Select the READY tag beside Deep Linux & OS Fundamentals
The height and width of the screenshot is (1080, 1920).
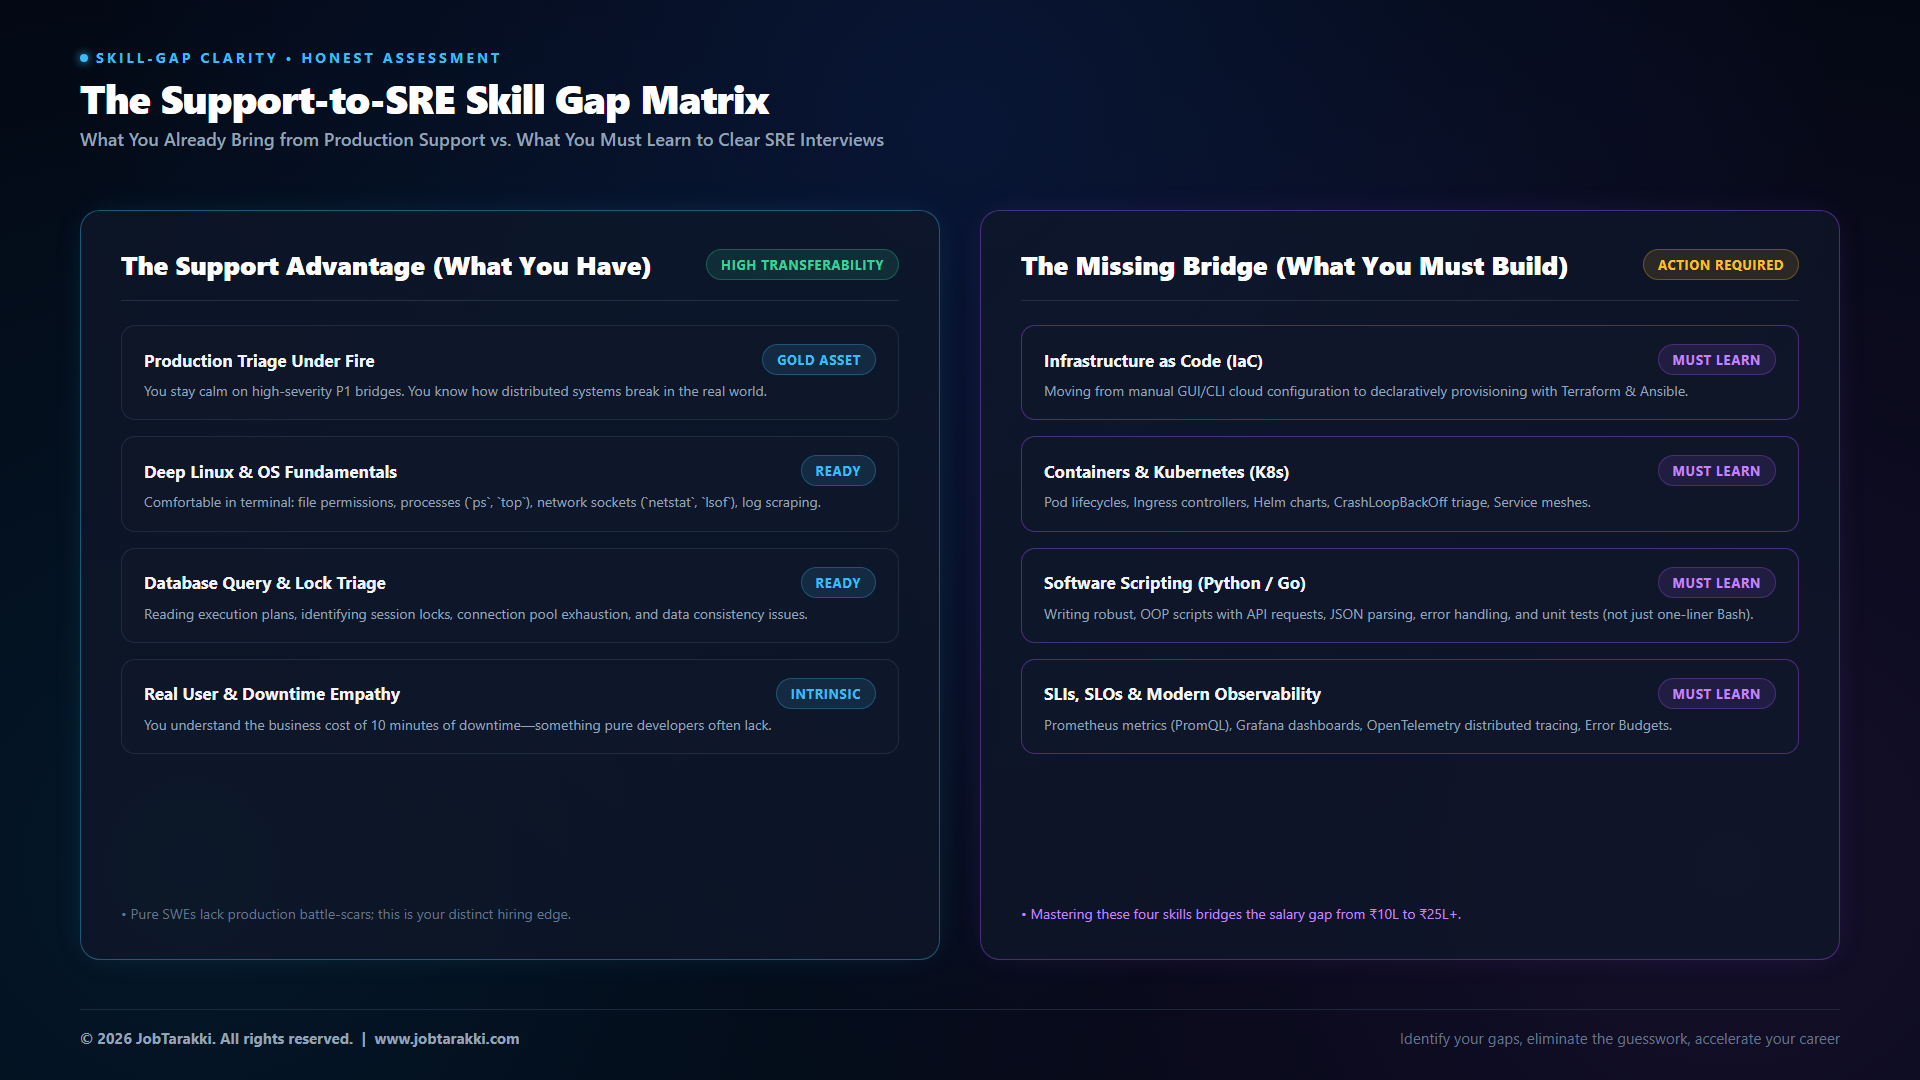click(x=838, y=471)
